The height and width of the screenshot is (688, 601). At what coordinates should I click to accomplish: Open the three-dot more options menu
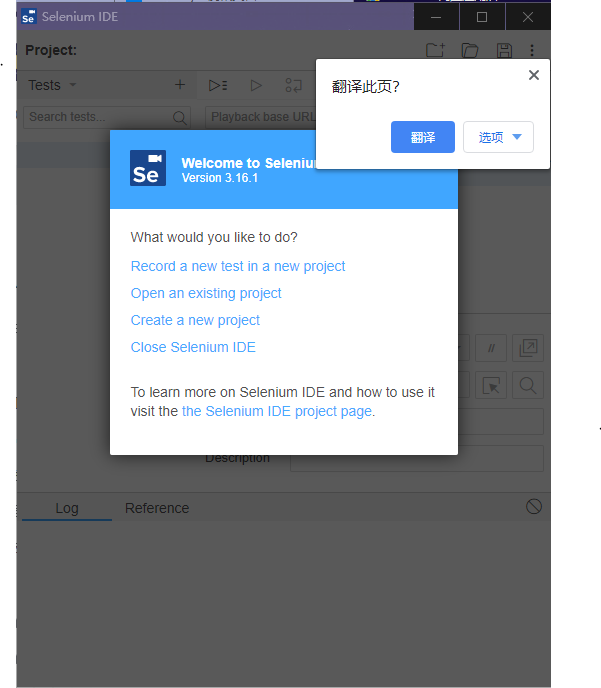532,50
